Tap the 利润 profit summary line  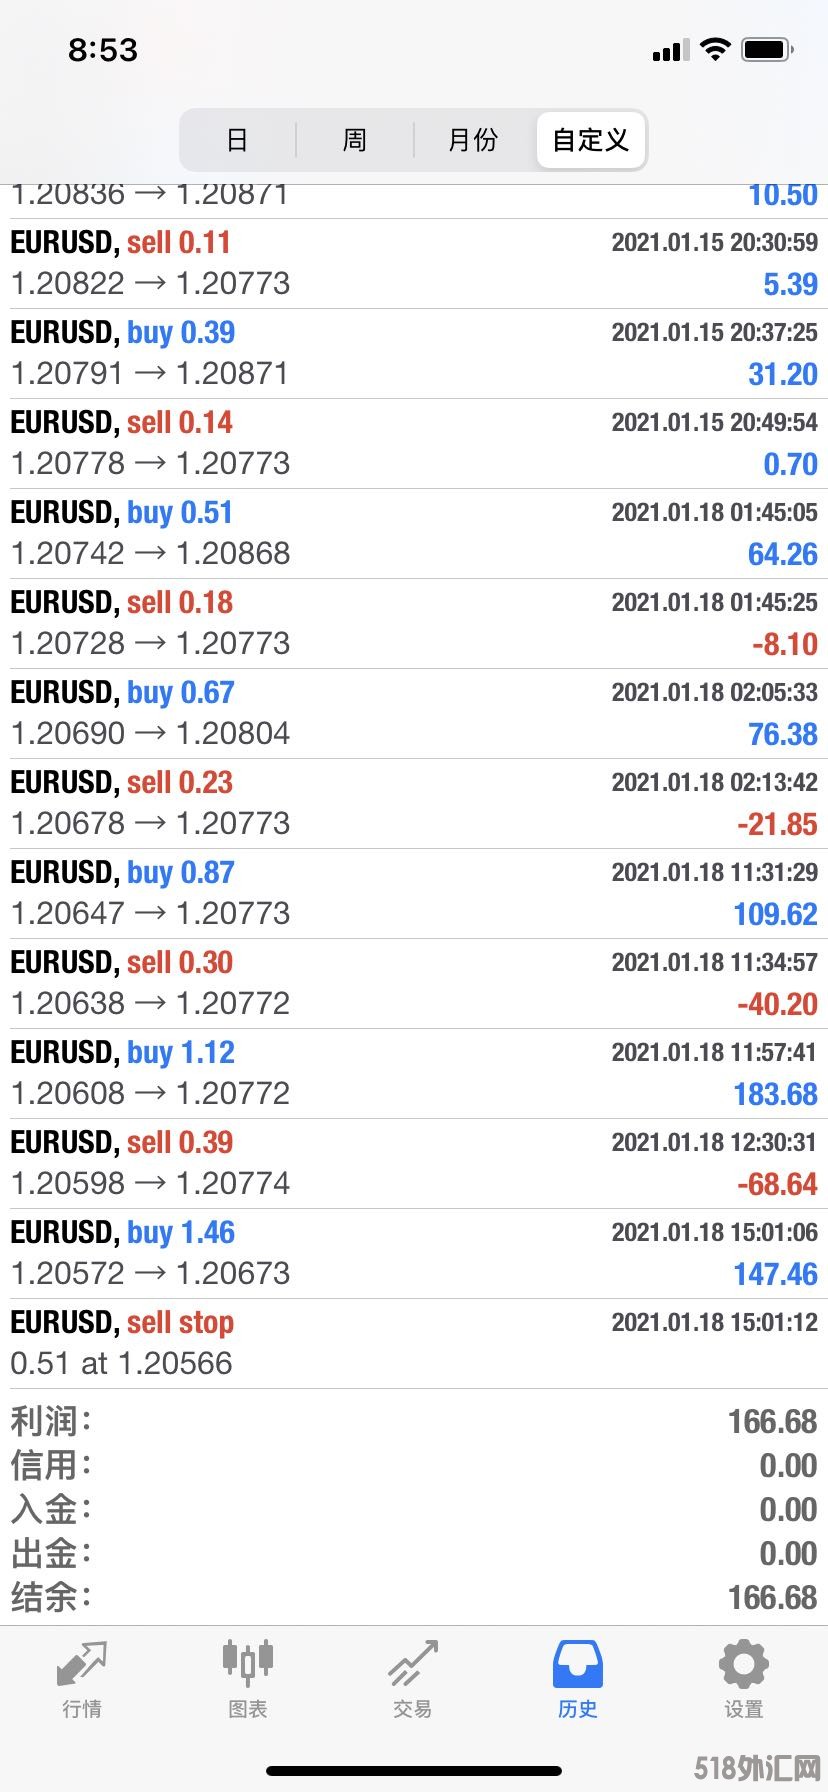click(414, 1421)
